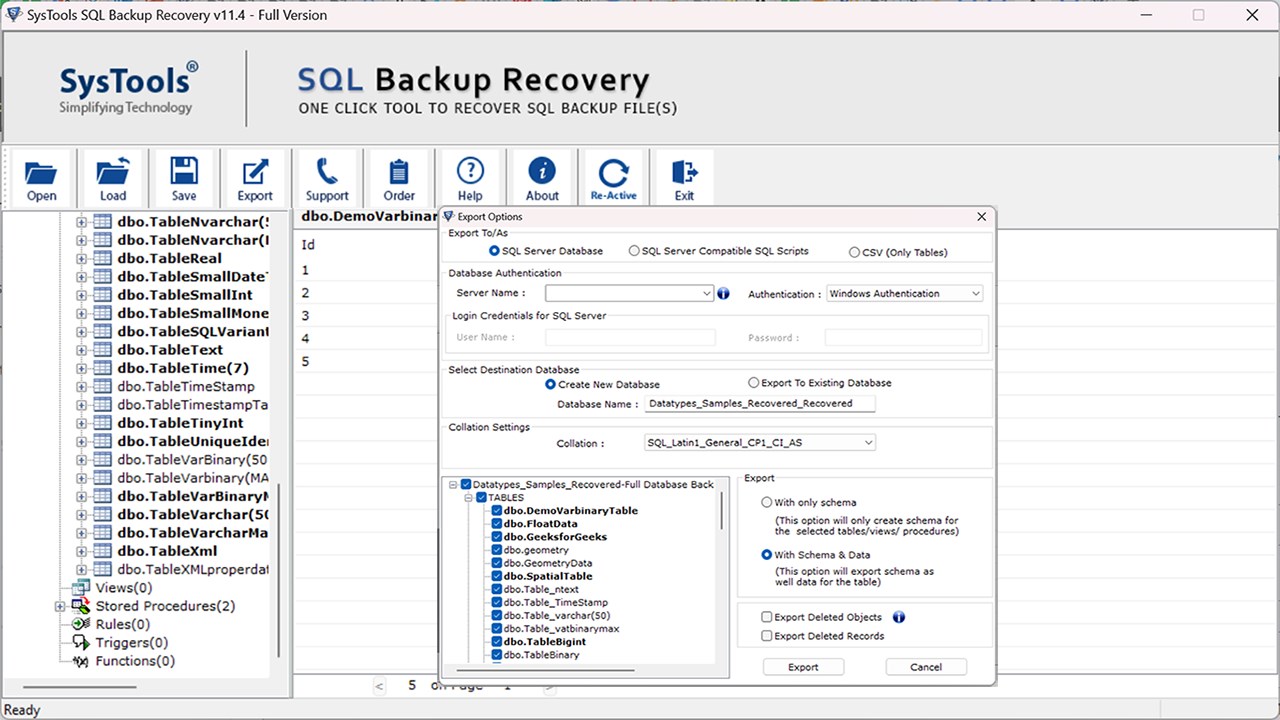Image resolution: width=1280 pixels, height=720 pixels.
Task: Click row with Id value 3
Action: point(366,316)
